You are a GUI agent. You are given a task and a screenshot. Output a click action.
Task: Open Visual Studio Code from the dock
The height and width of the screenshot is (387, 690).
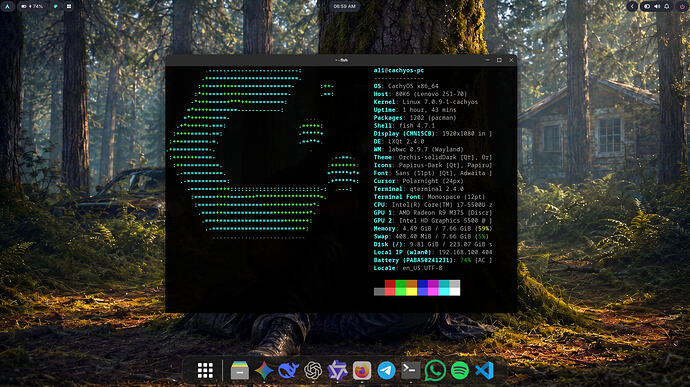484,370
